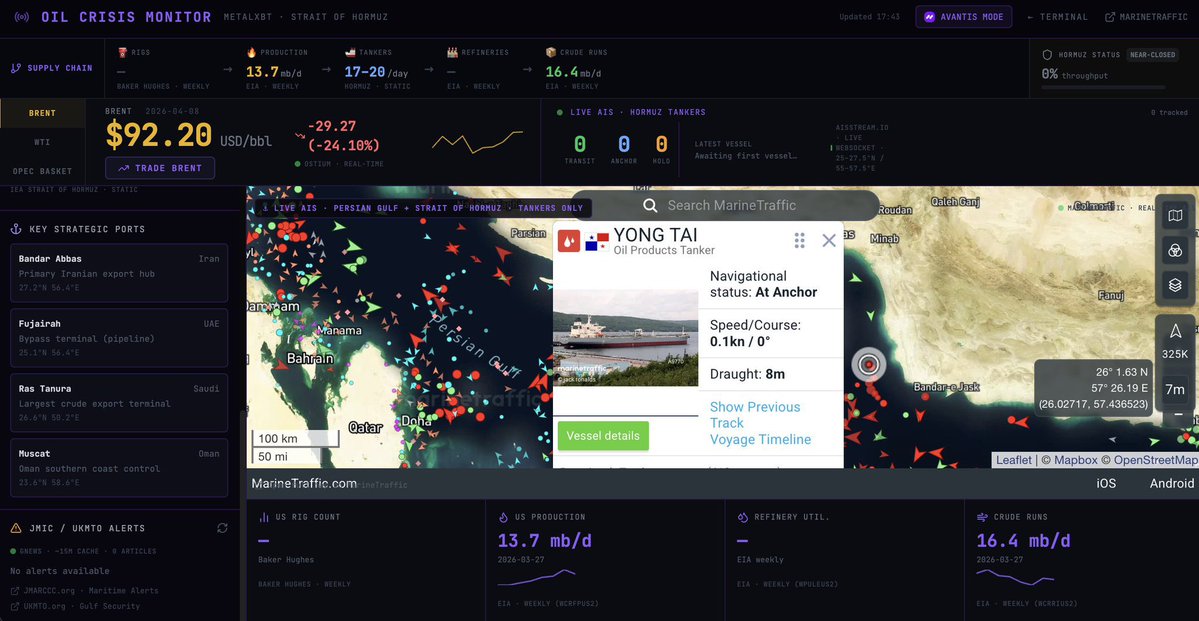Click the anchor icon beside Key Strategic Ports

(x=15, y=229)
